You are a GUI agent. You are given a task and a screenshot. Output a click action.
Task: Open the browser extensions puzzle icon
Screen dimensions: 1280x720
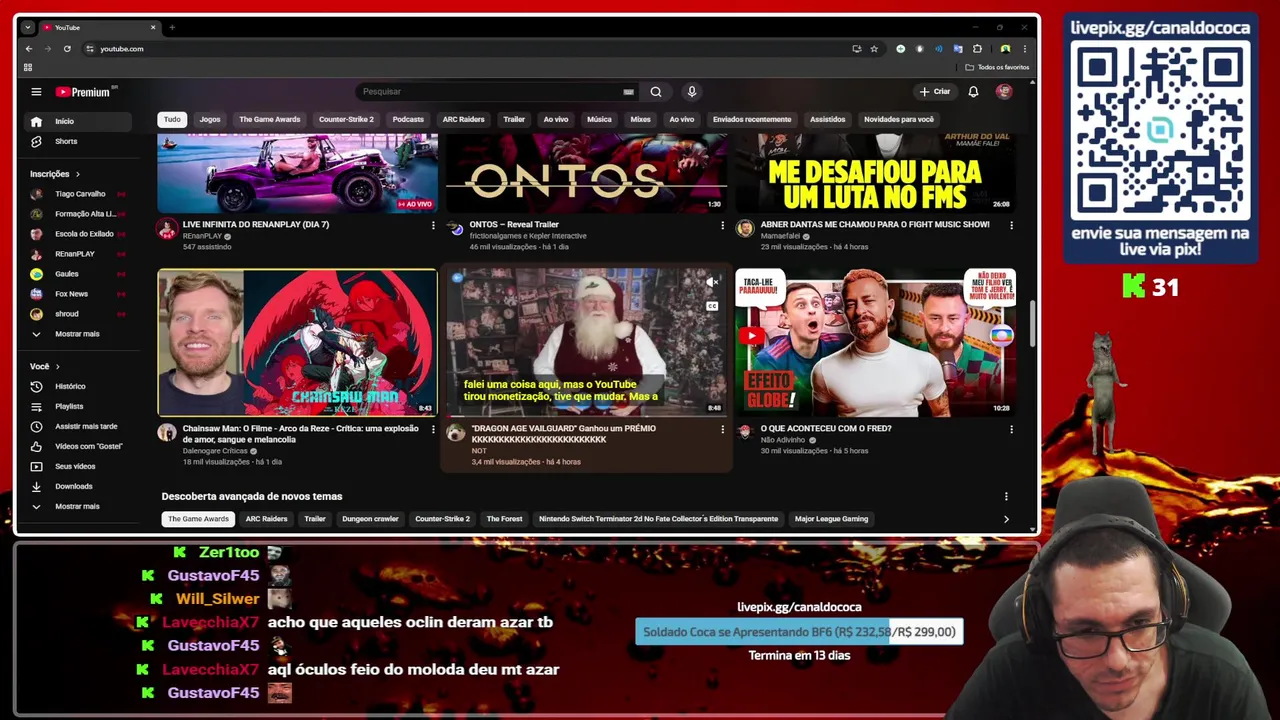977,49
